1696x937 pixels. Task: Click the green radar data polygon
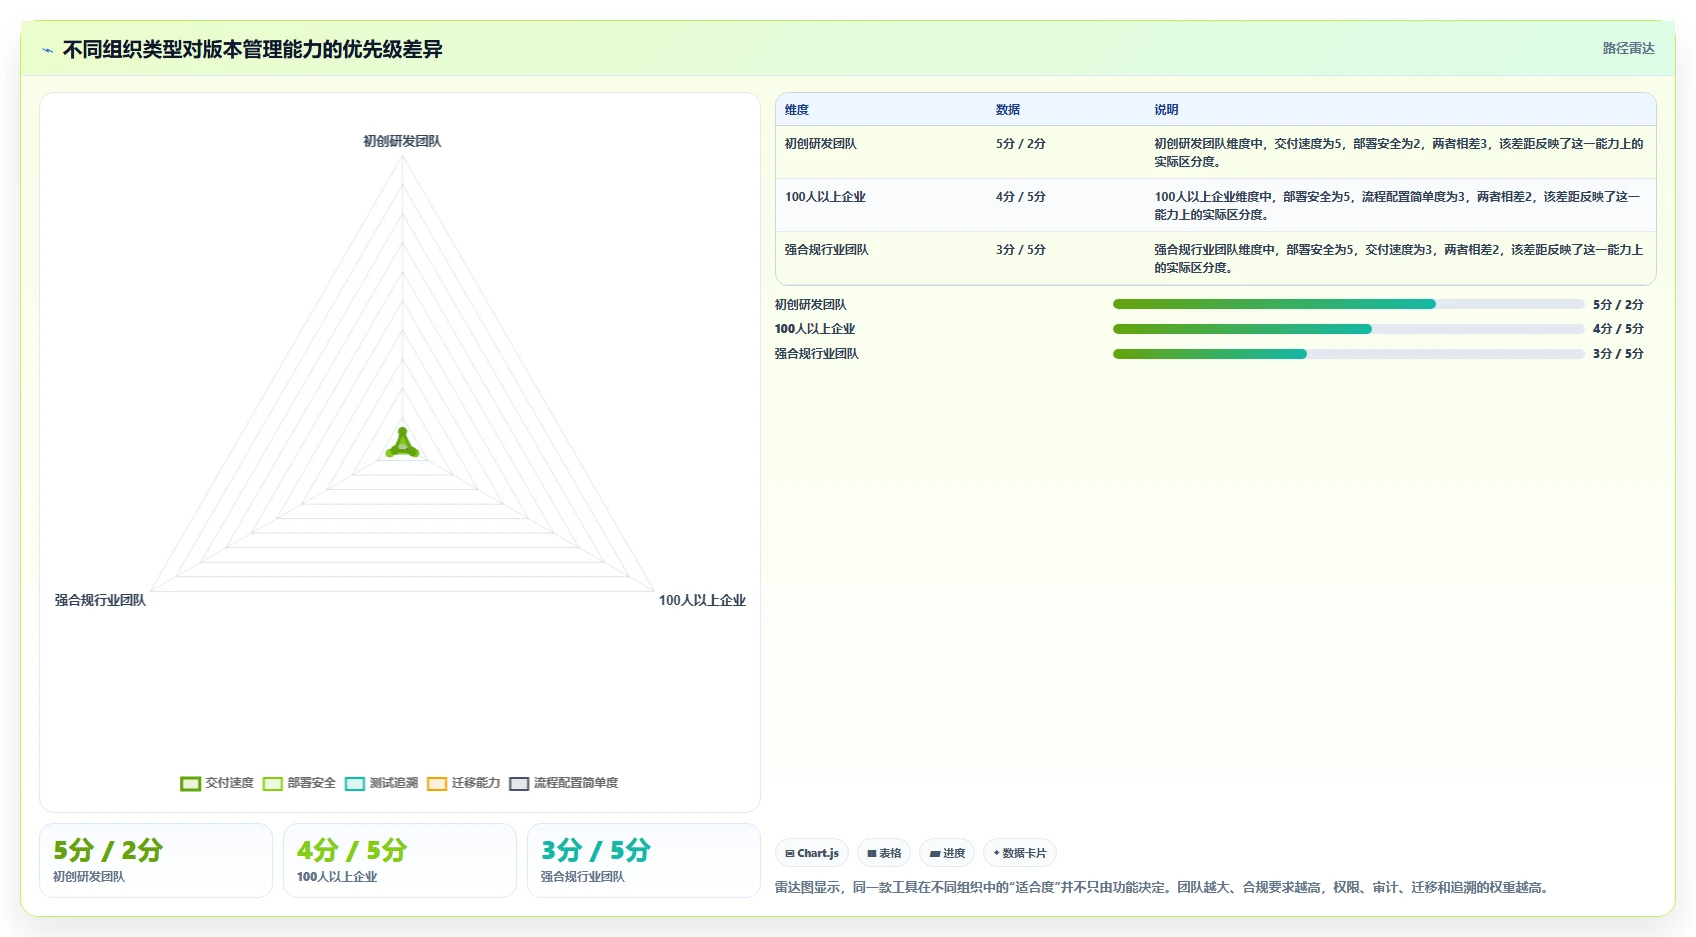(x=402, y=444)
